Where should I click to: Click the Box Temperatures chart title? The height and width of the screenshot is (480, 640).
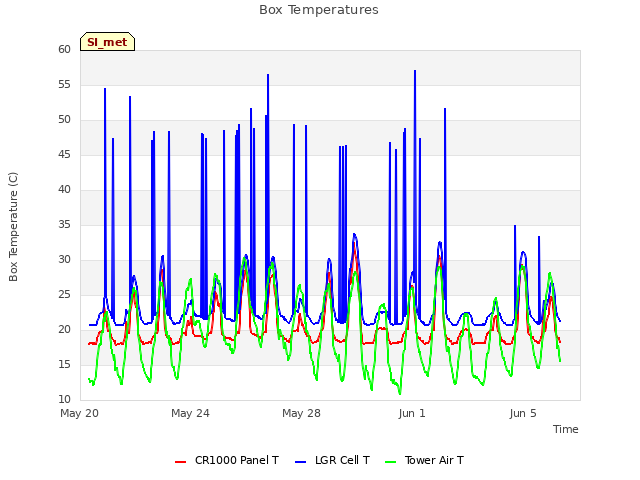click(x=319, y=10)
